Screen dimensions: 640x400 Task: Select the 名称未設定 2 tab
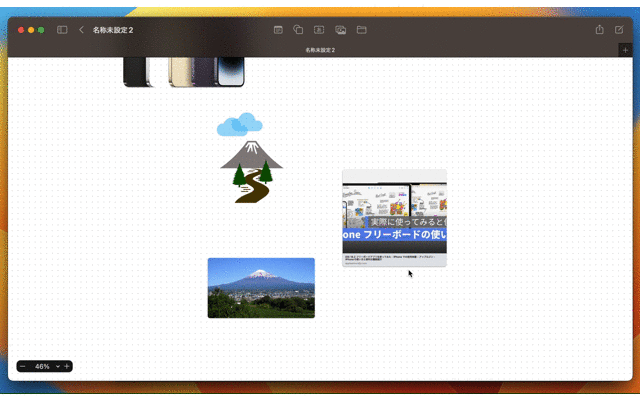point(320,50)
